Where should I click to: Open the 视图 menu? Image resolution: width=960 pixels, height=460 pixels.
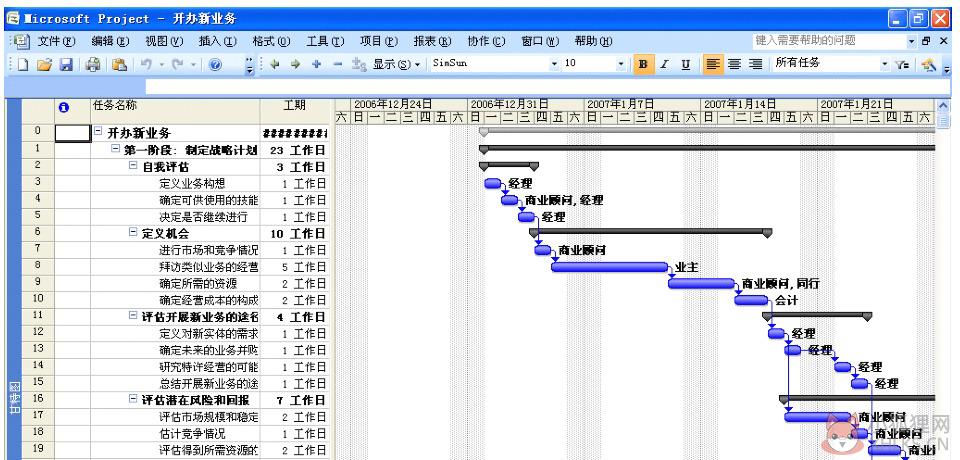tap(164, 41)
